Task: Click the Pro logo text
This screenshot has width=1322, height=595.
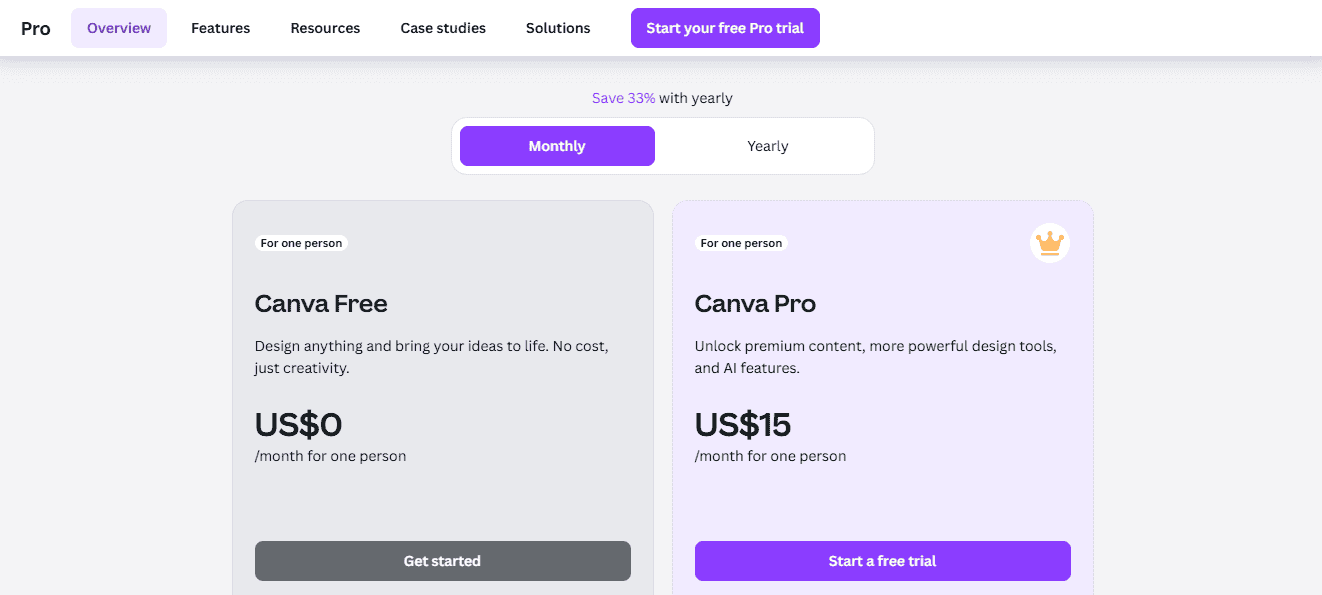Action: (x=36, y=28)
